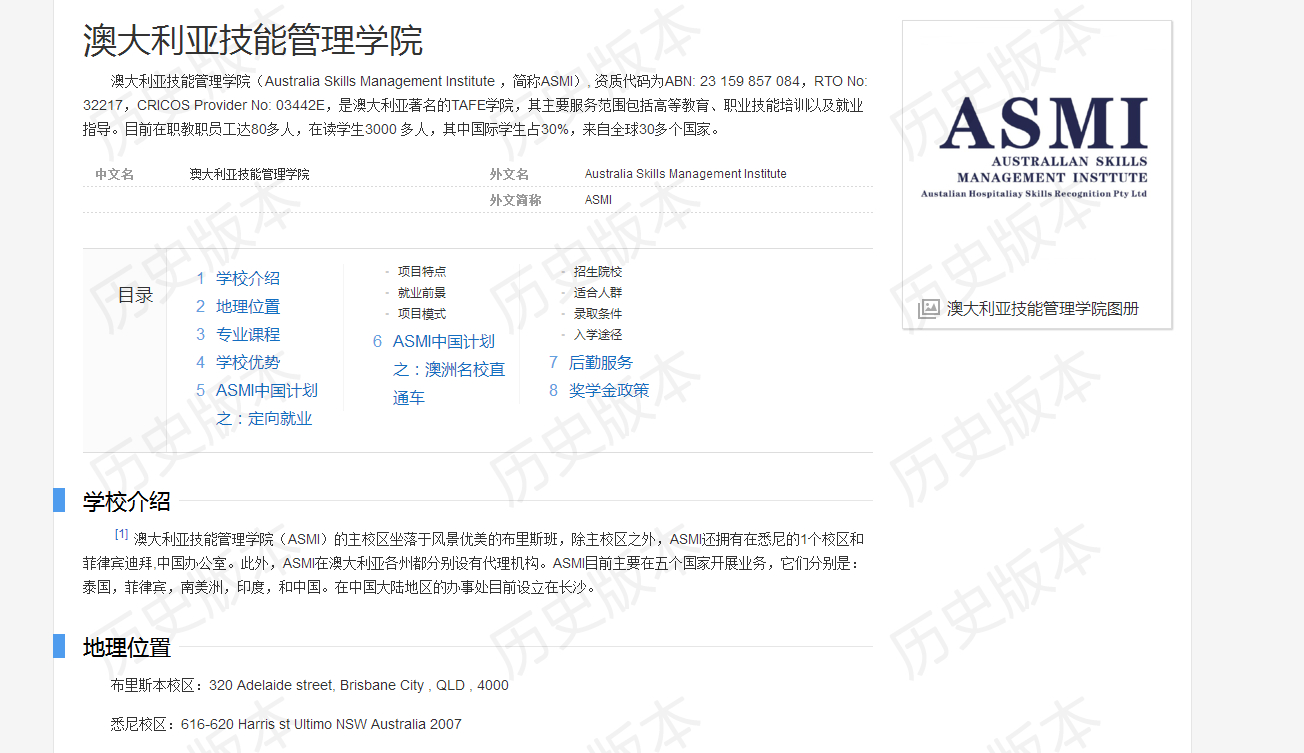Click the [1] reference superscript
Screen dimensions: 1304x753
click(121, 534)
